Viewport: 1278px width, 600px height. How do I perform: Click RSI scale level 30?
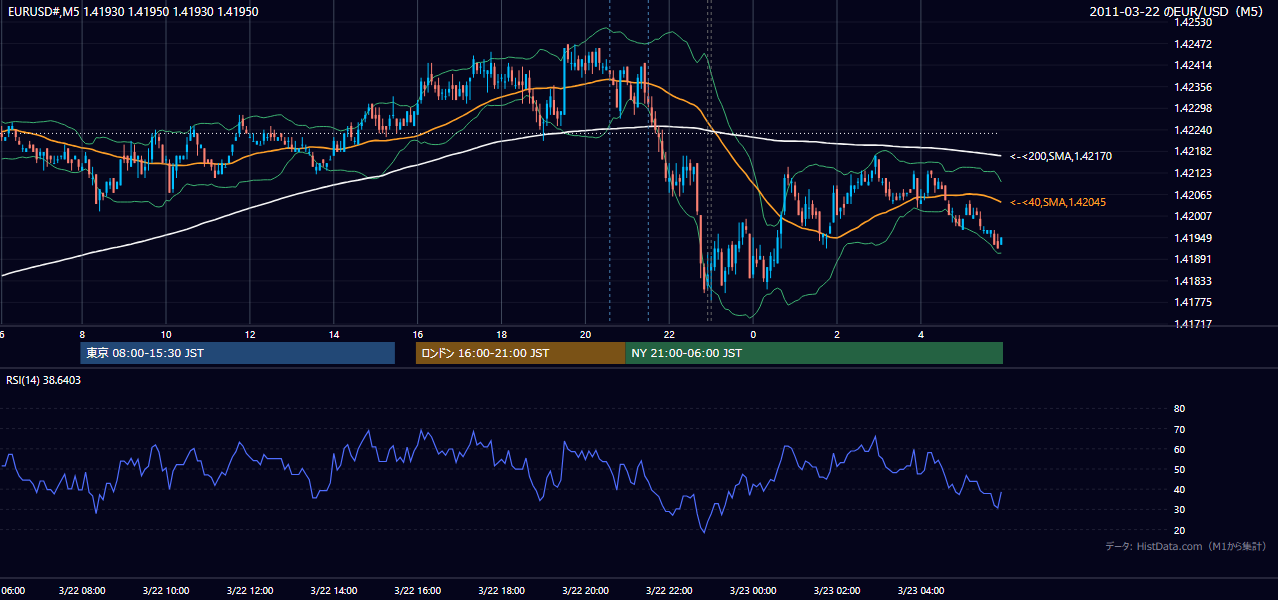[1179, 510]
